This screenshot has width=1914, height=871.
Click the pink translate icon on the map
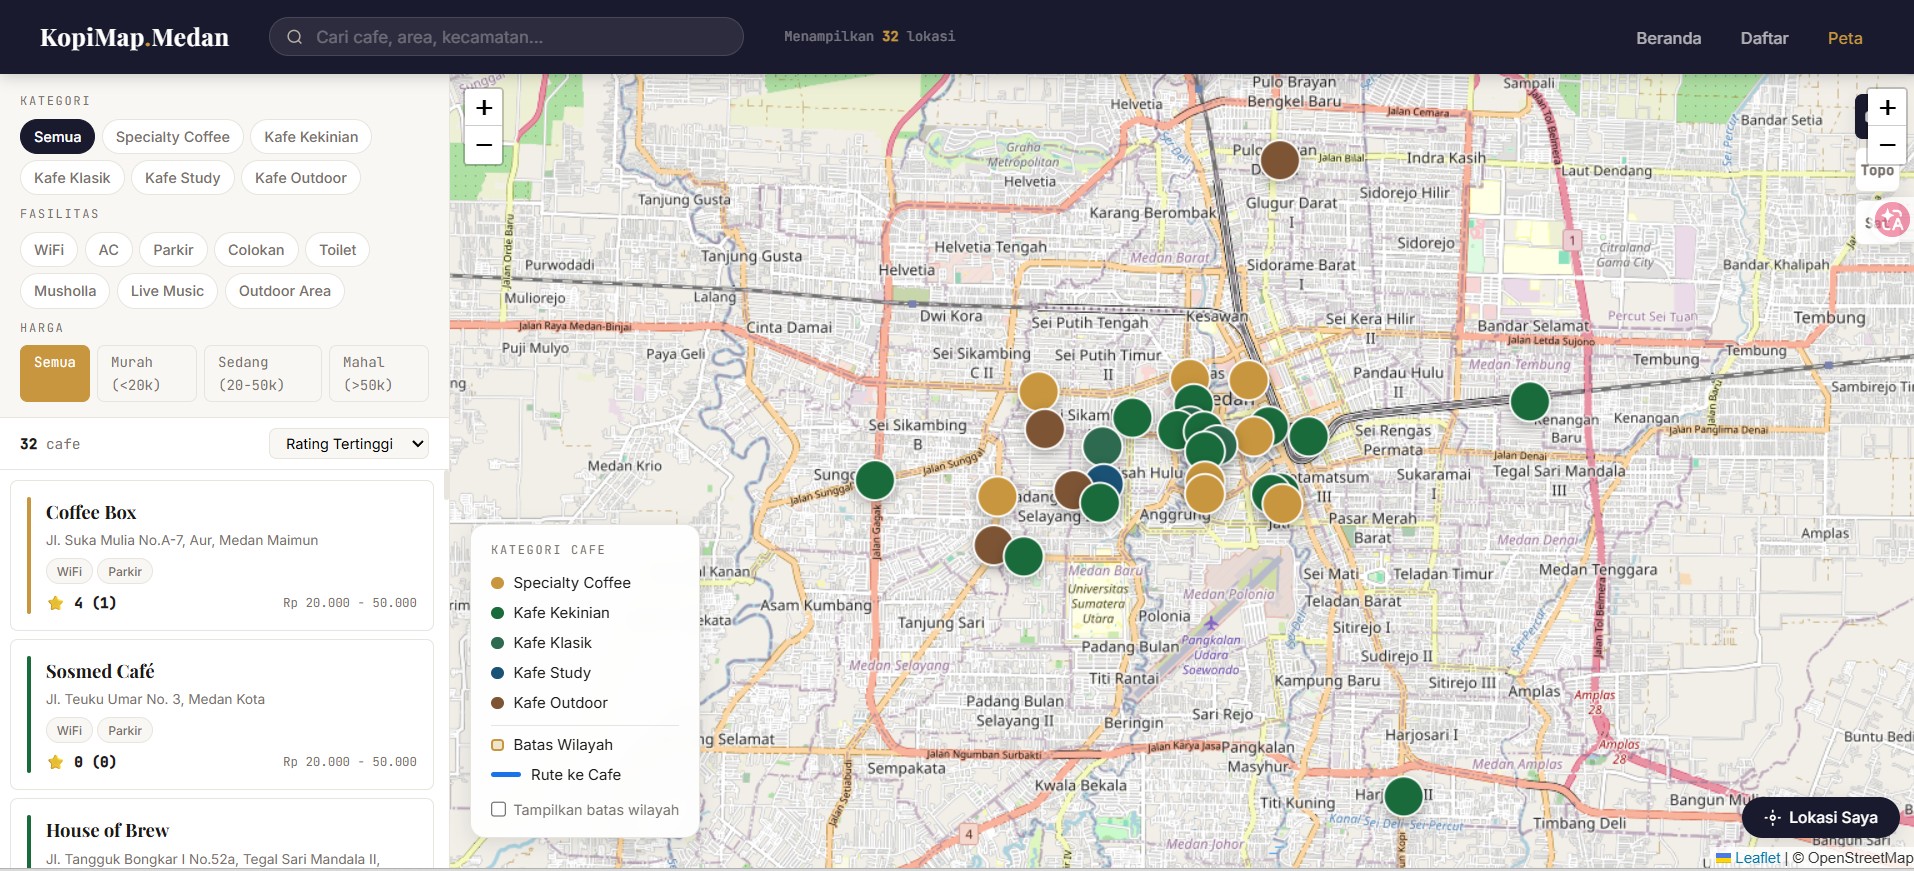point(1891,219)
